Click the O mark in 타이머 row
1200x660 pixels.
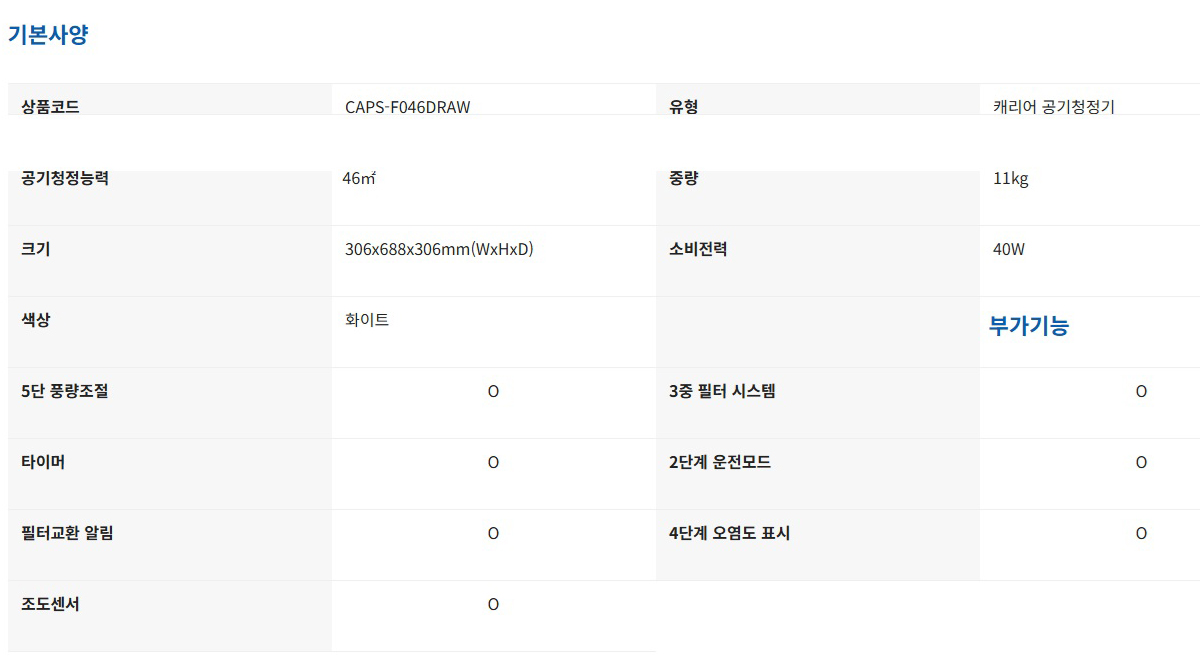pos(493,463)
